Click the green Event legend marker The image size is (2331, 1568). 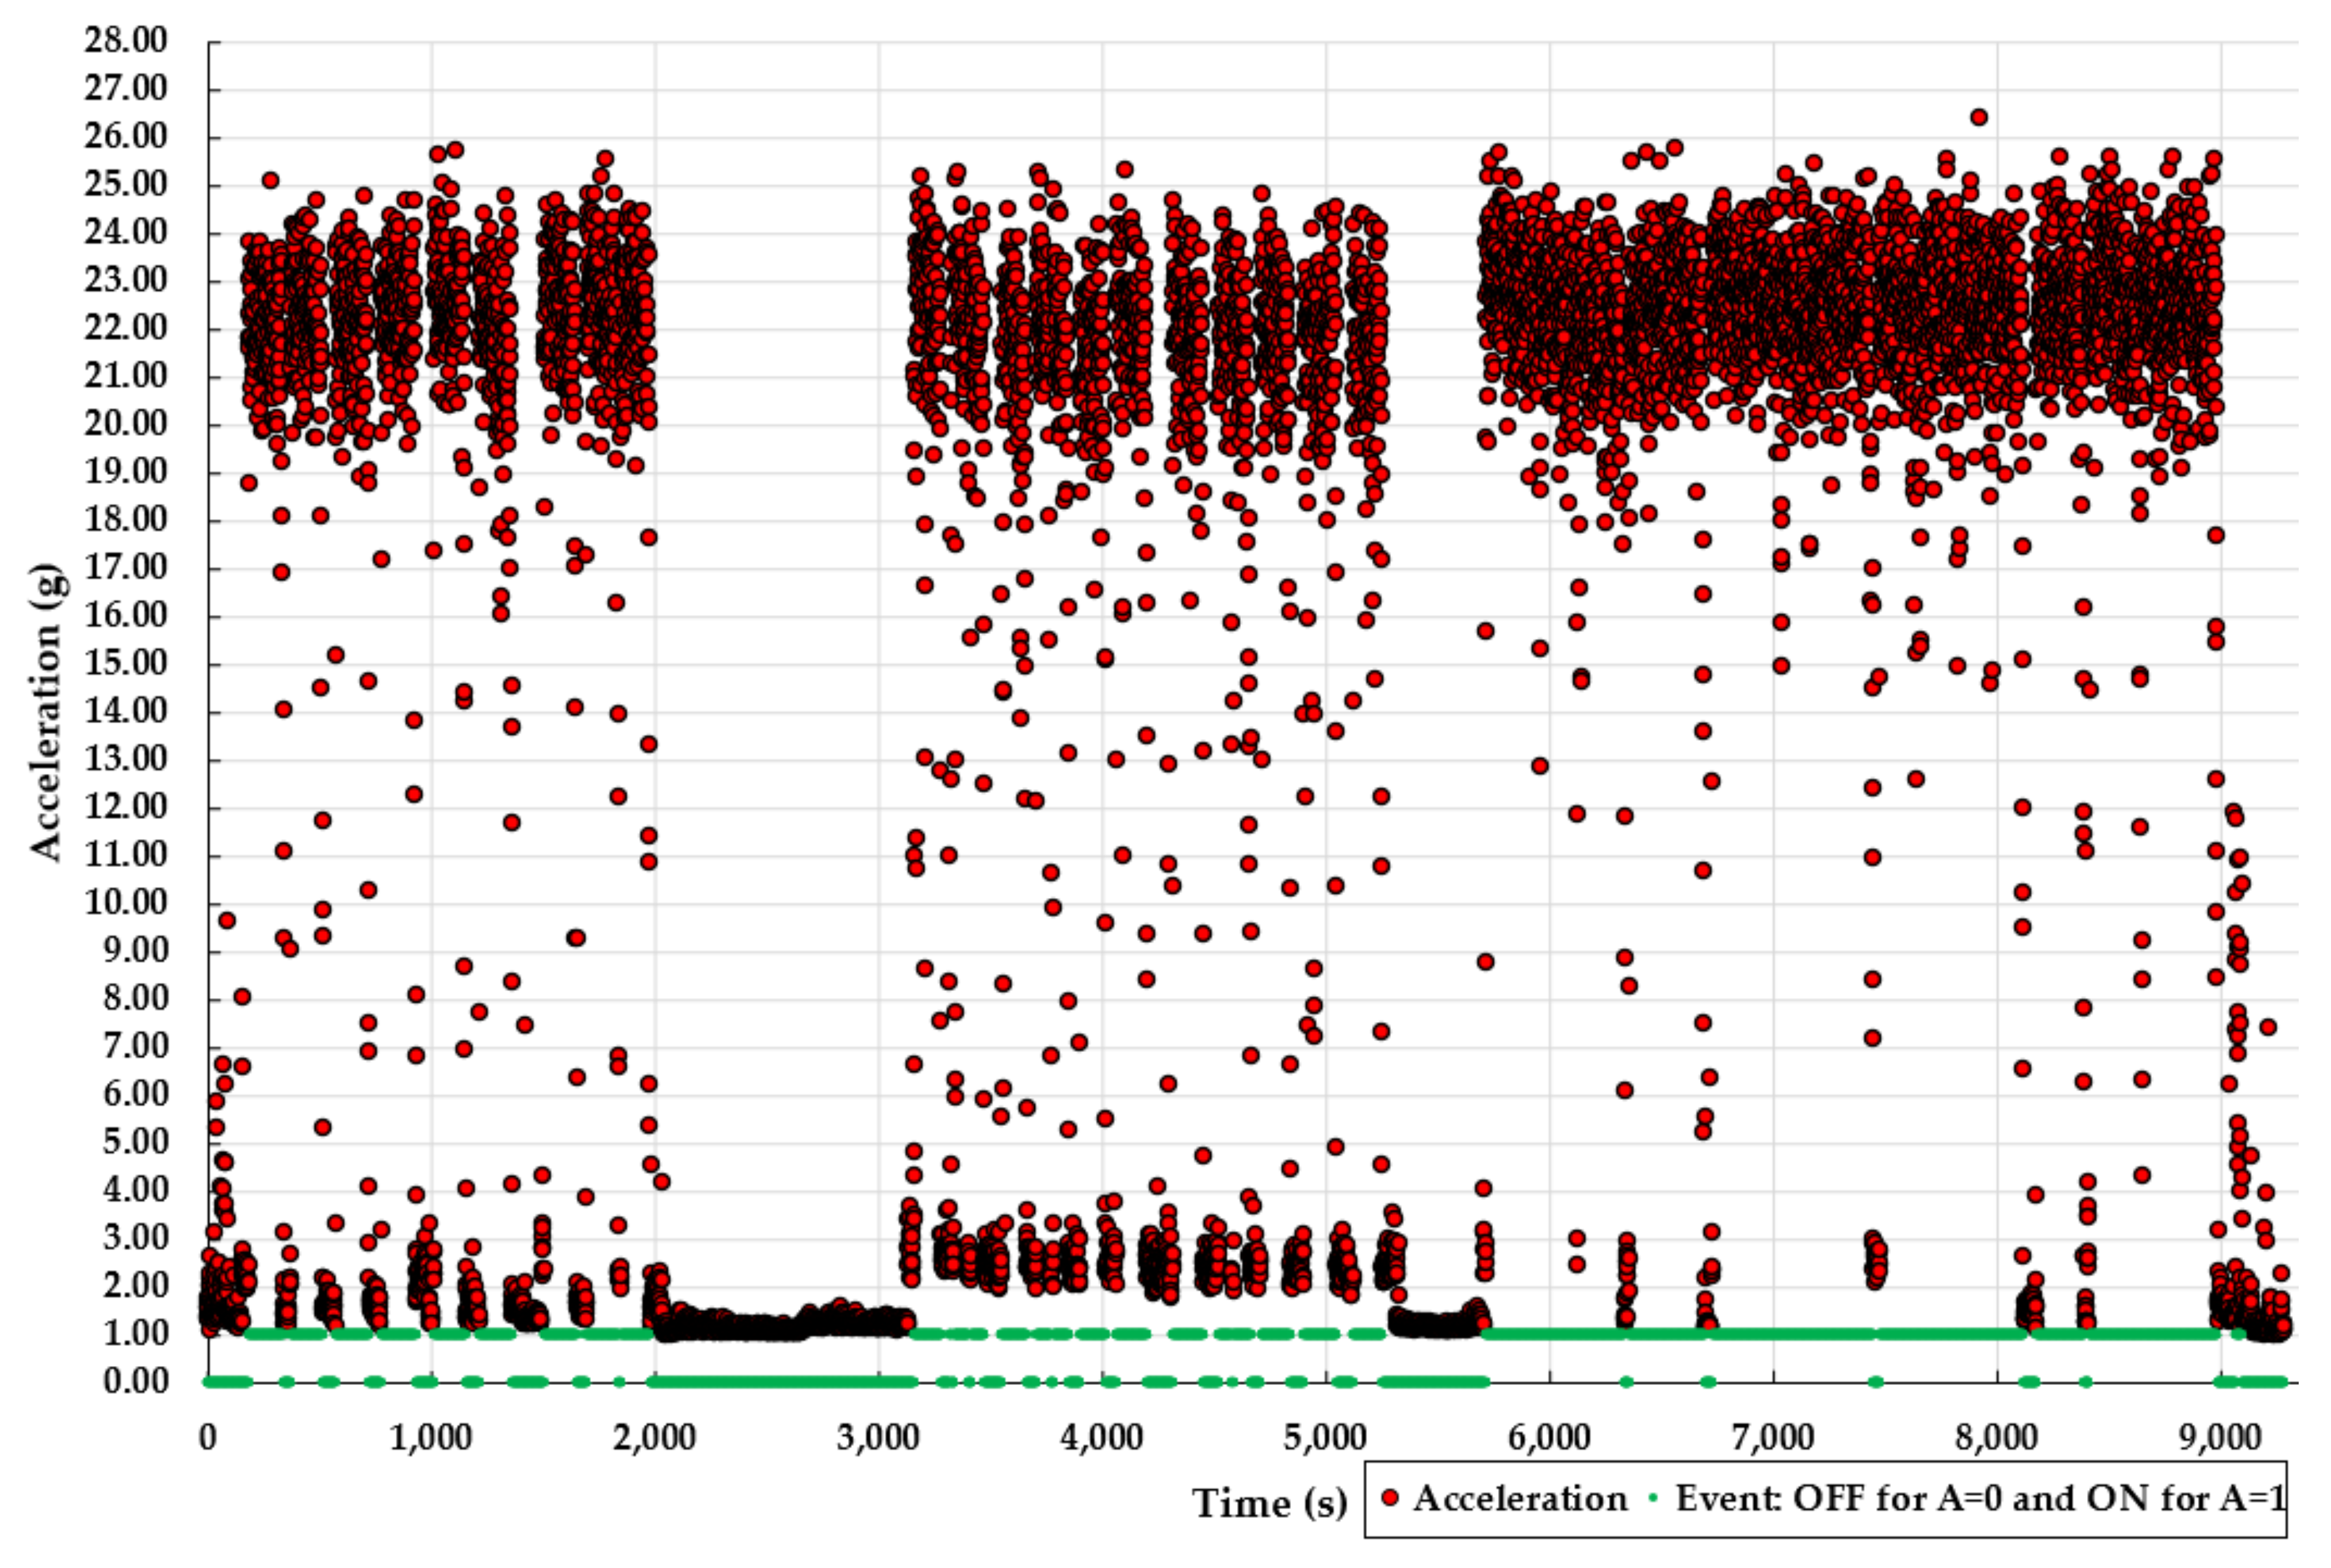1652,1497
